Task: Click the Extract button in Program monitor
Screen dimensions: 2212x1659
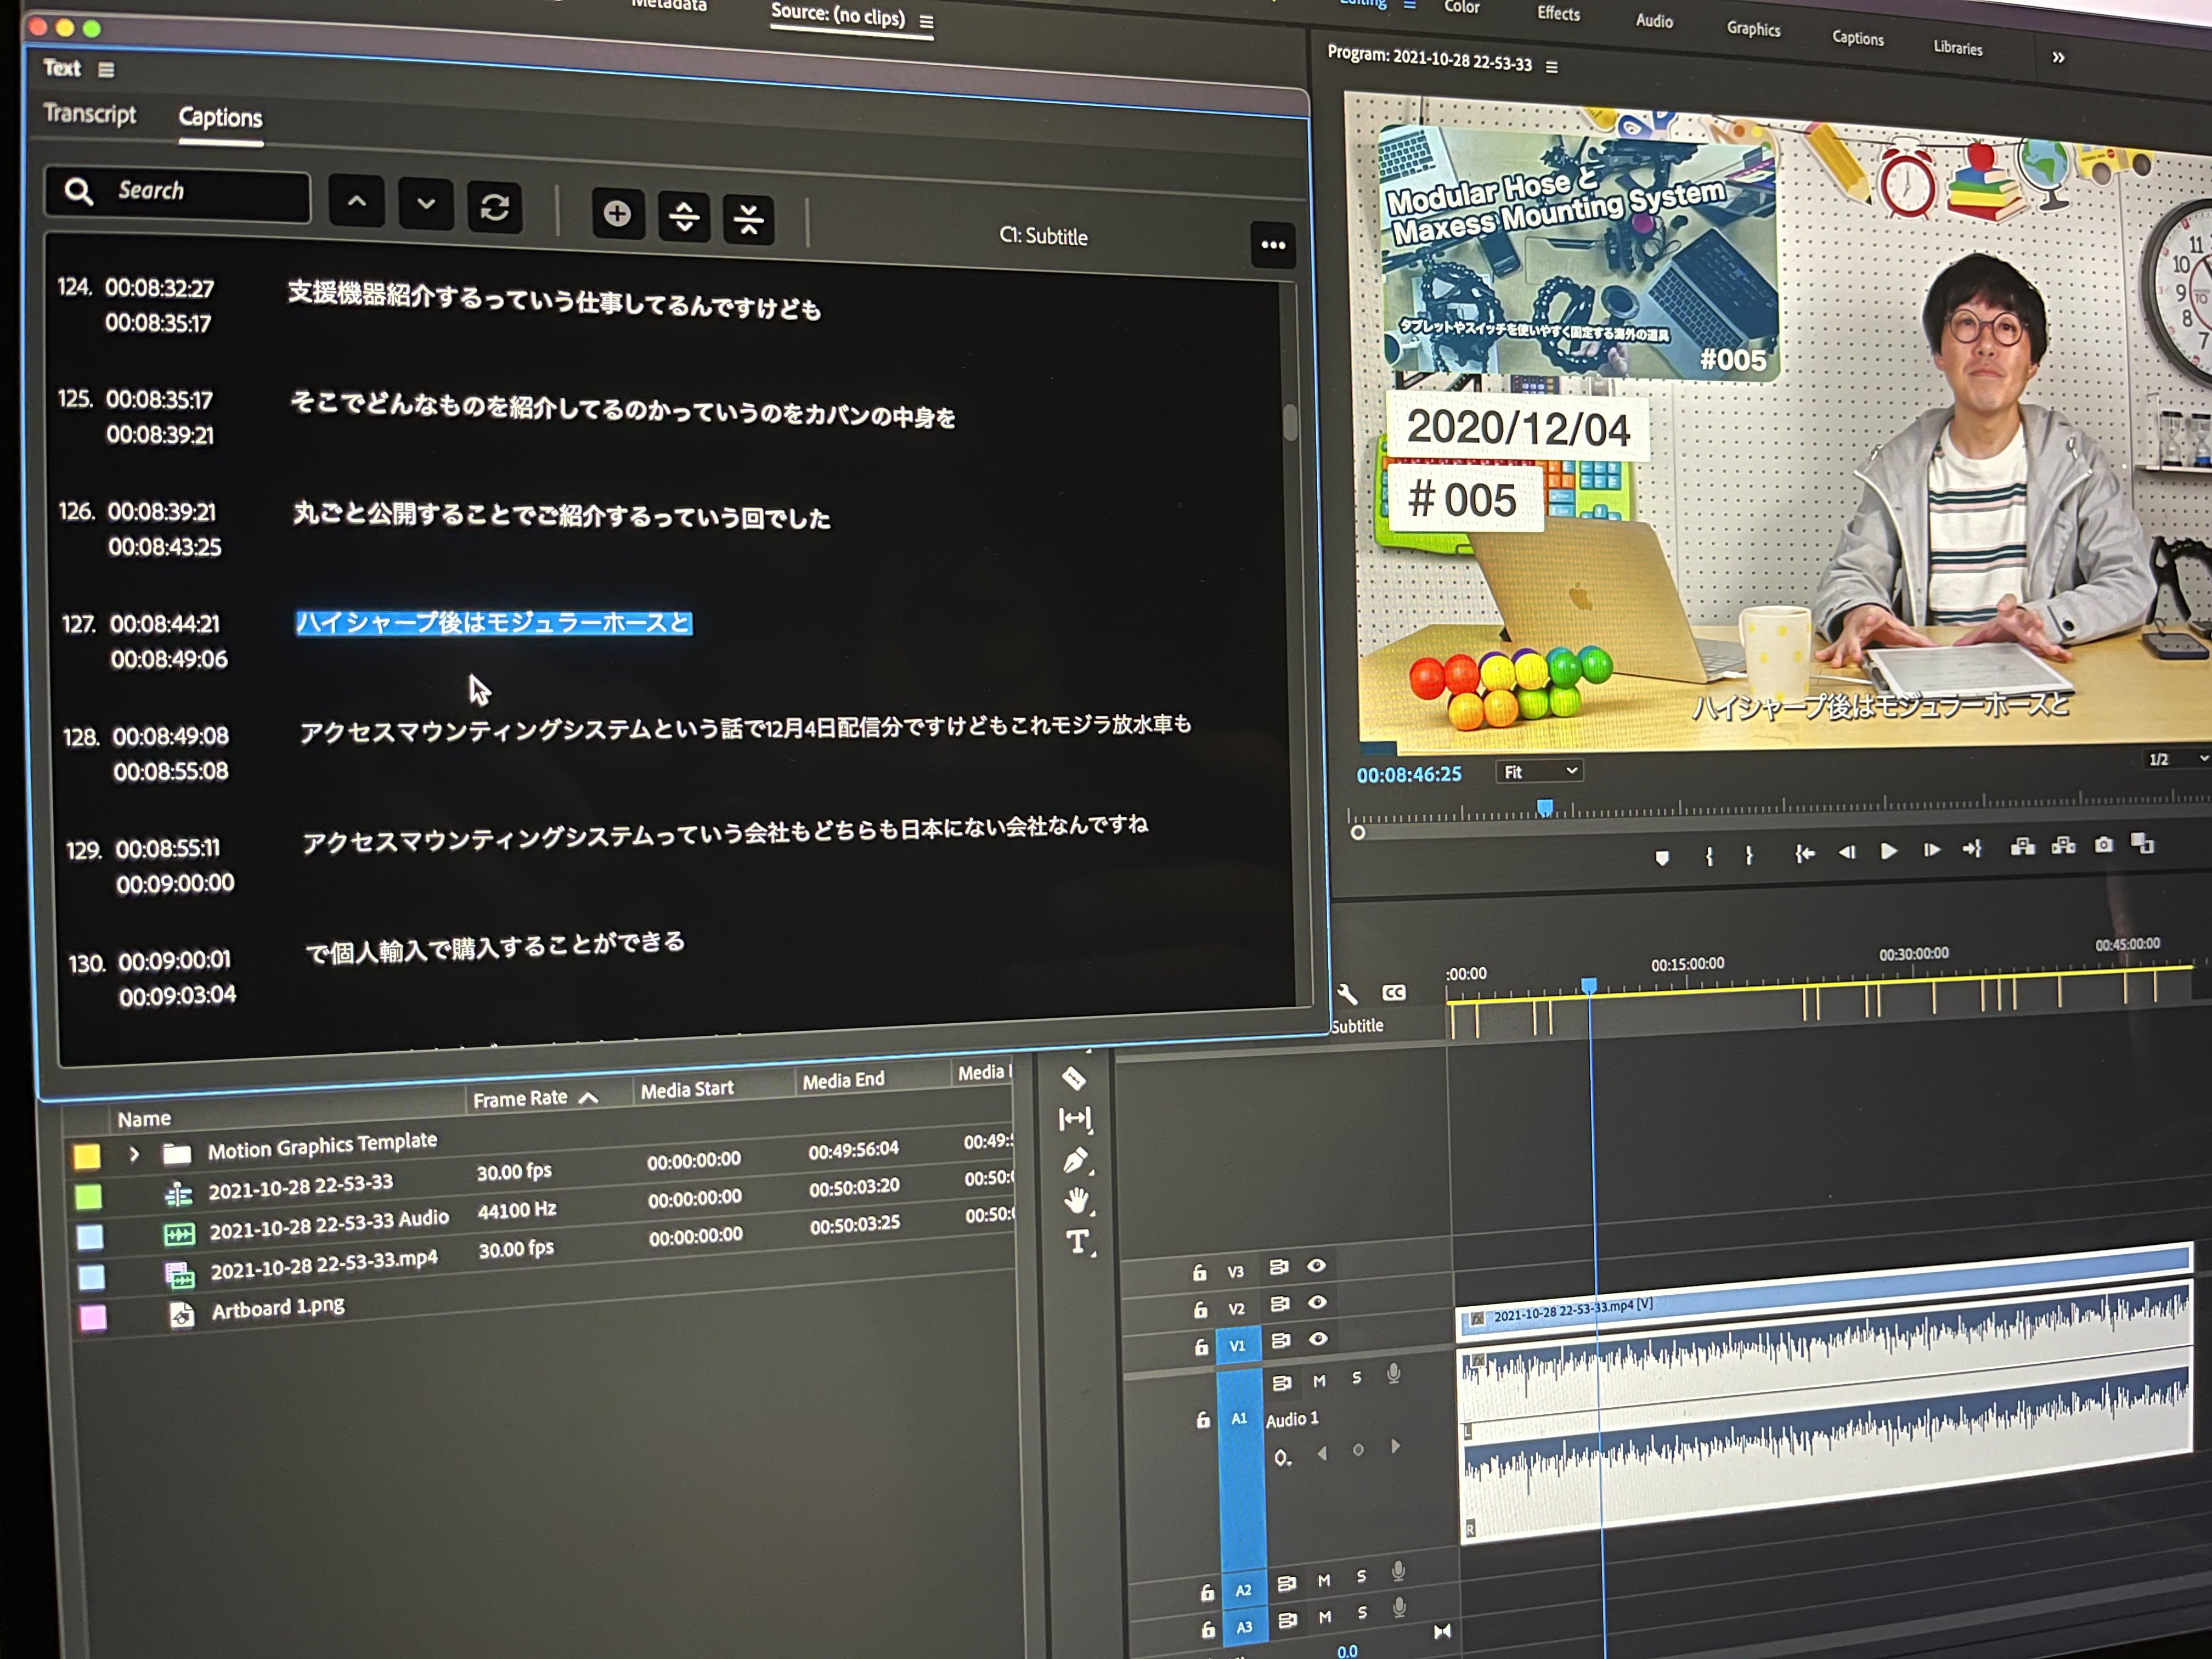Action: [2064, 846]
